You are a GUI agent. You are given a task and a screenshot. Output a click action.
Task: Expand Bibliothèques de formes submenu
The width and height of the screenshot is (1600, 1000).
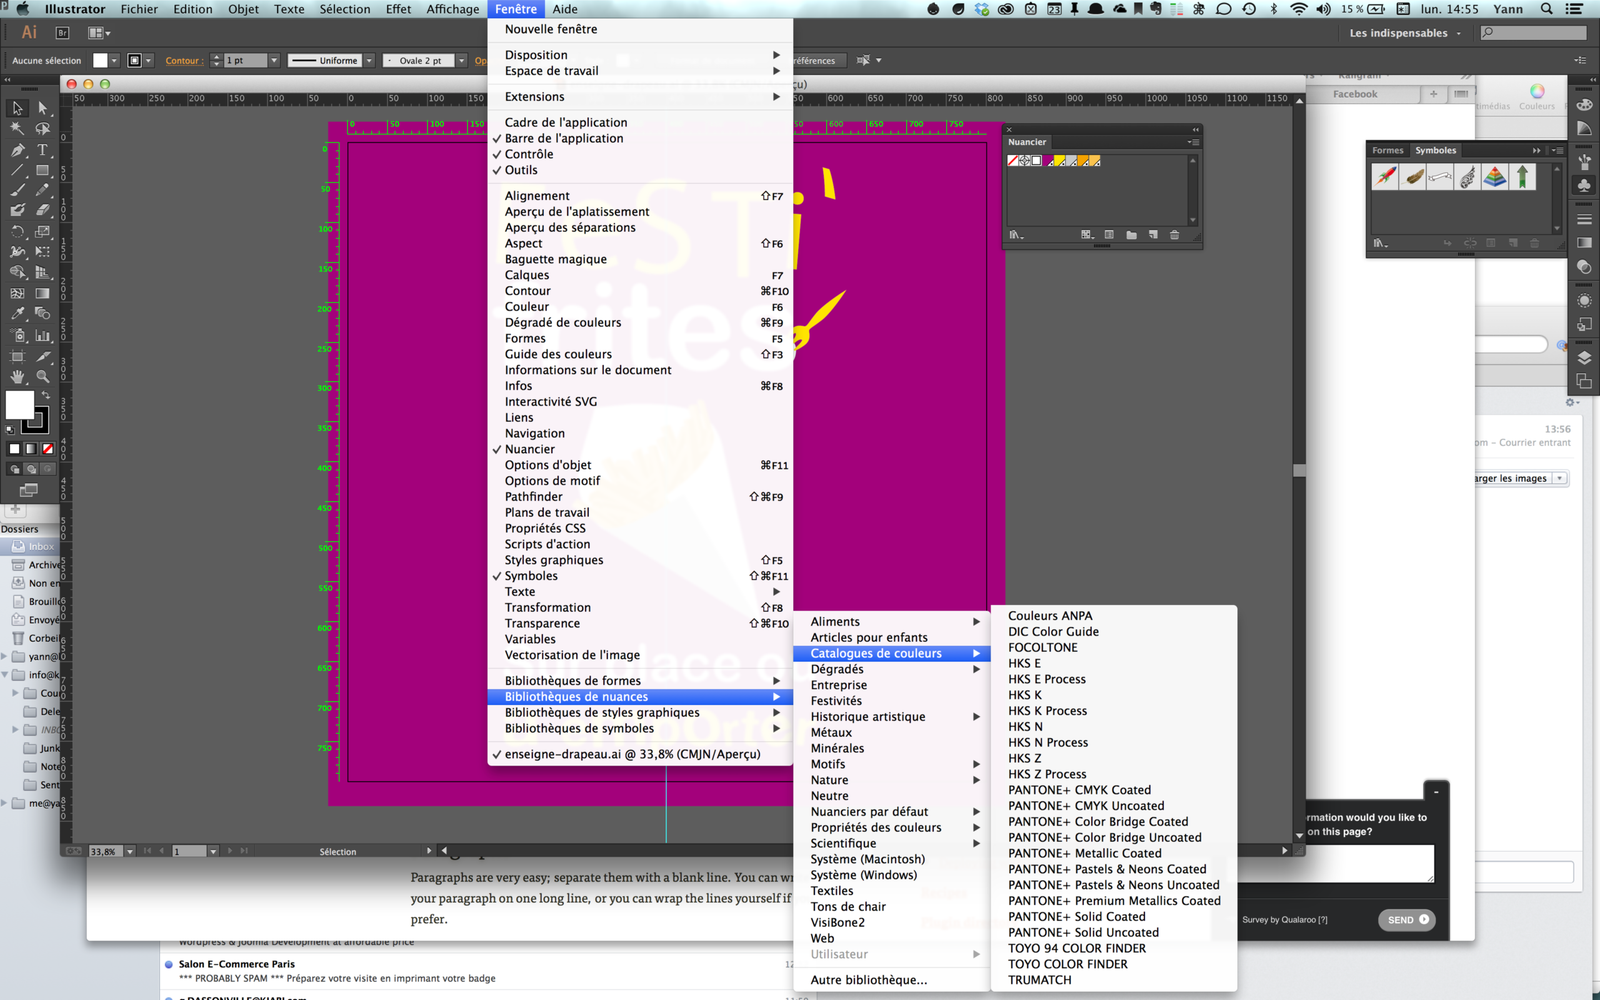coord(640,681)
